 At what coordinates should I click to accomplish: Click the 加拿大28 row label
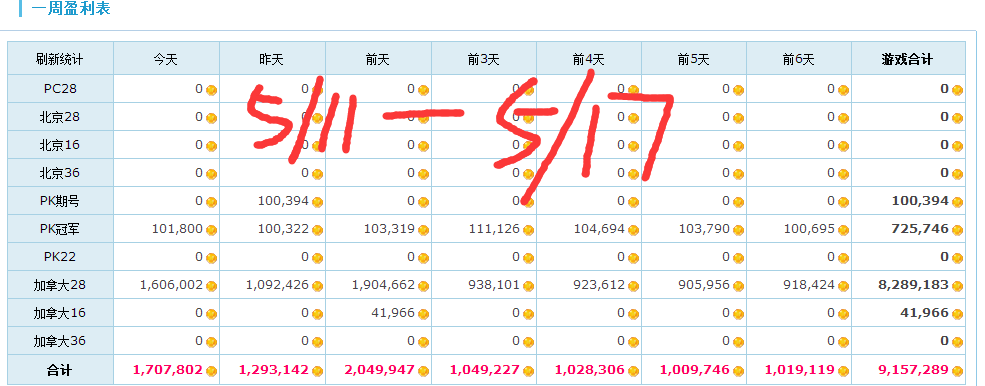click(x=60, y=285)
